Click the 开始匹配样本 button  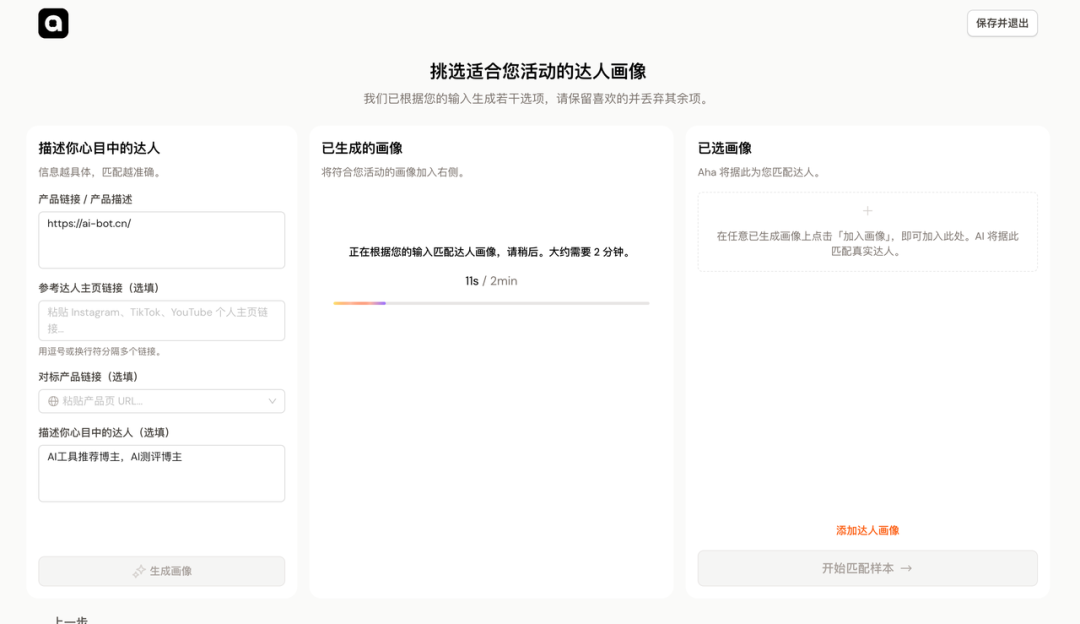tap(867, 568)
